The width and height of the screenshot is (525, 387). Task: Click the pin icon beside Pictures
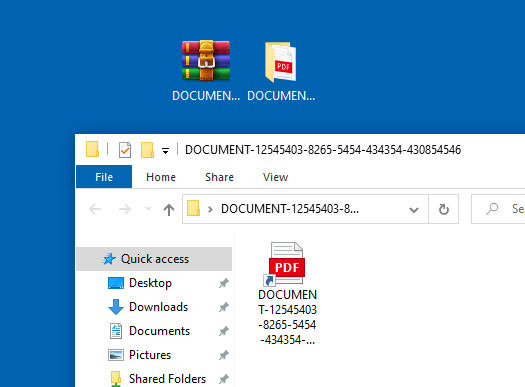(224, 355)
